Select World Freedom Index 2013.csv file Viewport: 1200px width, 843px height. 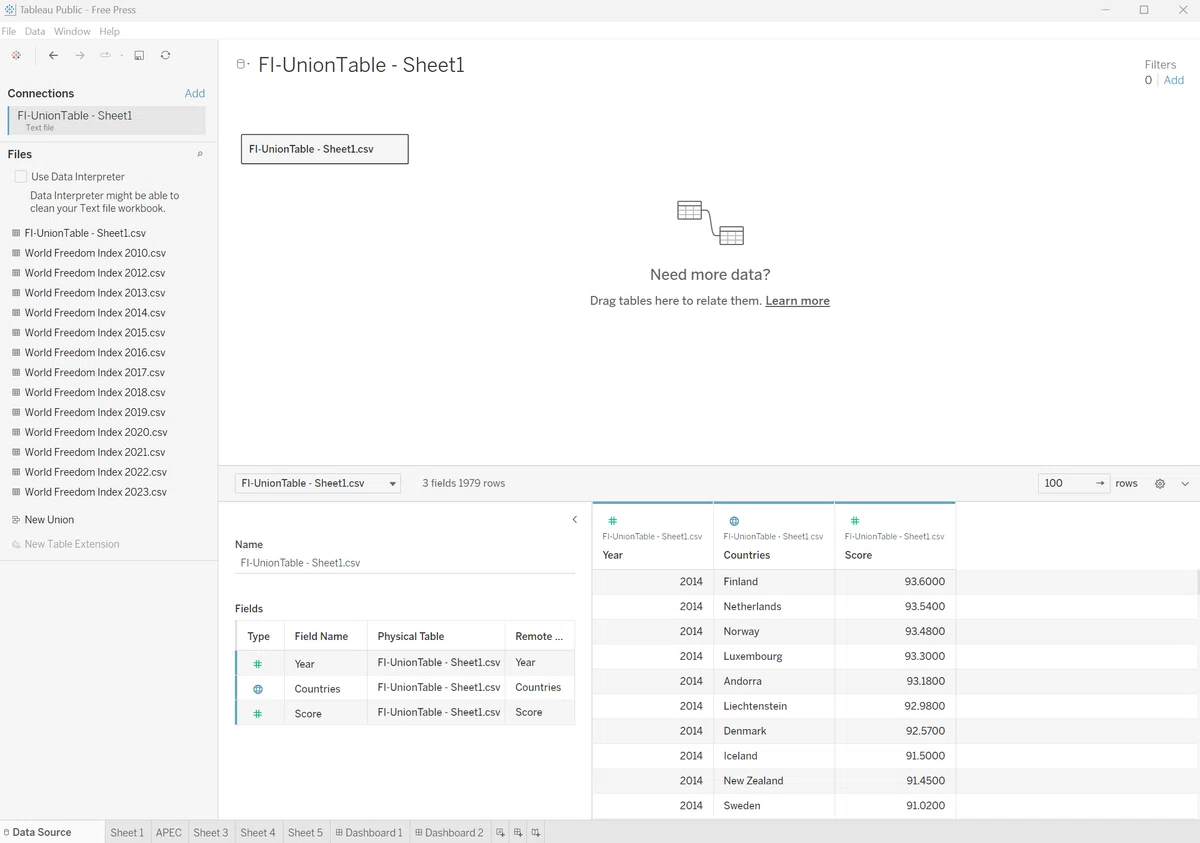[95, 293]
